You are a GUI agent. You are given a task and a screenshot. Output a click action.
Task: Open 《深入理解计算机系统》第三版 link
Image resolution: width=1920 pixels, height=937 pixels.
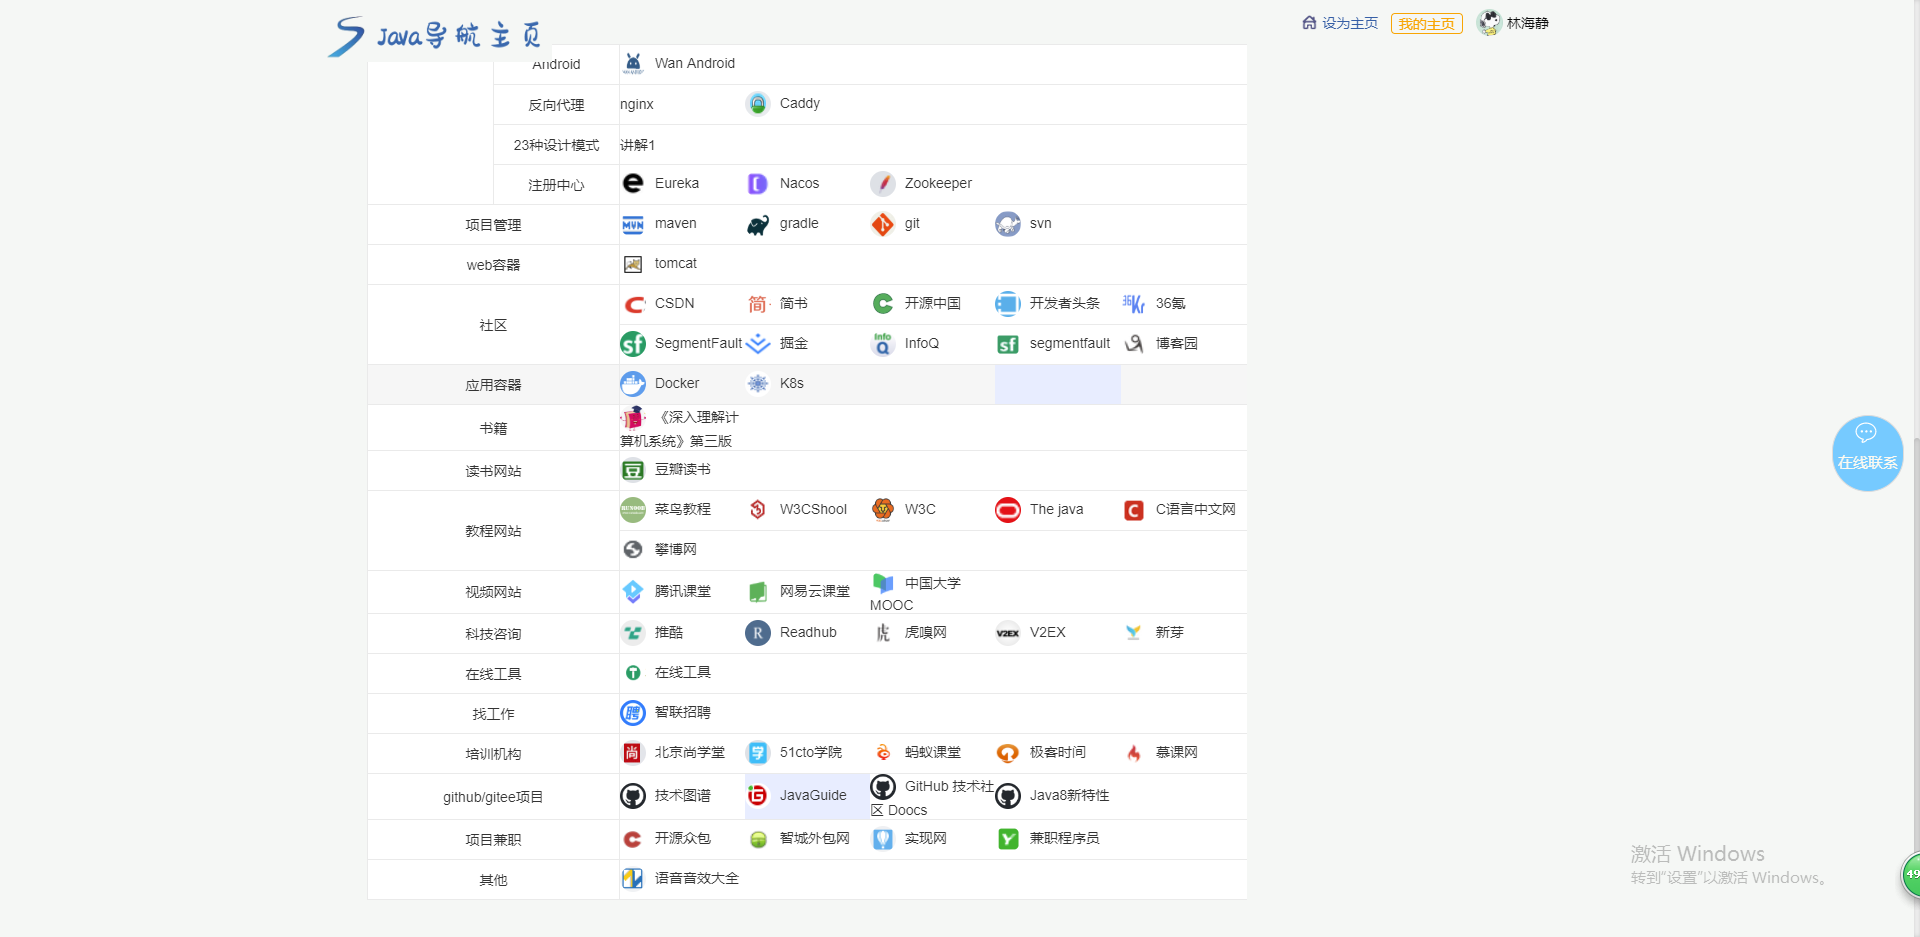(x=680, y=429)
